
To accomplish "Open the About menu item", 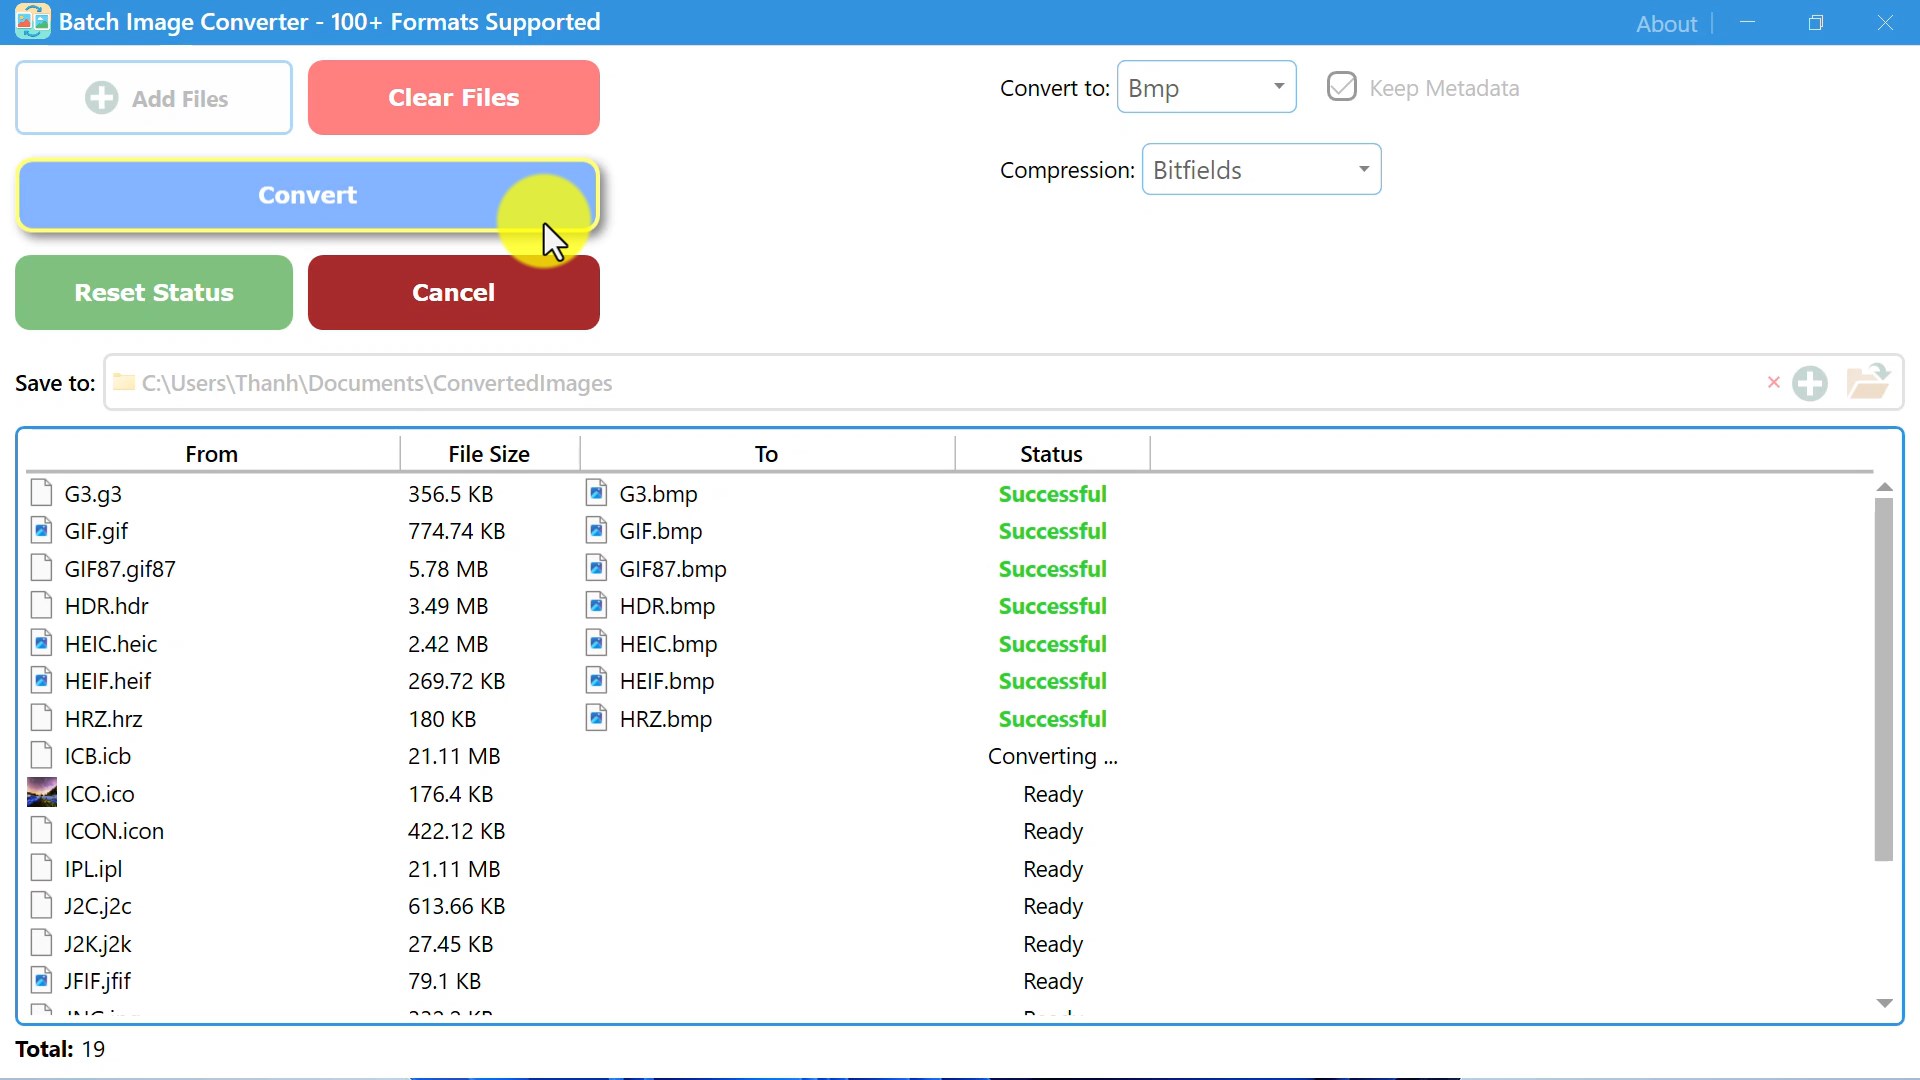I will coord(1665,23).
